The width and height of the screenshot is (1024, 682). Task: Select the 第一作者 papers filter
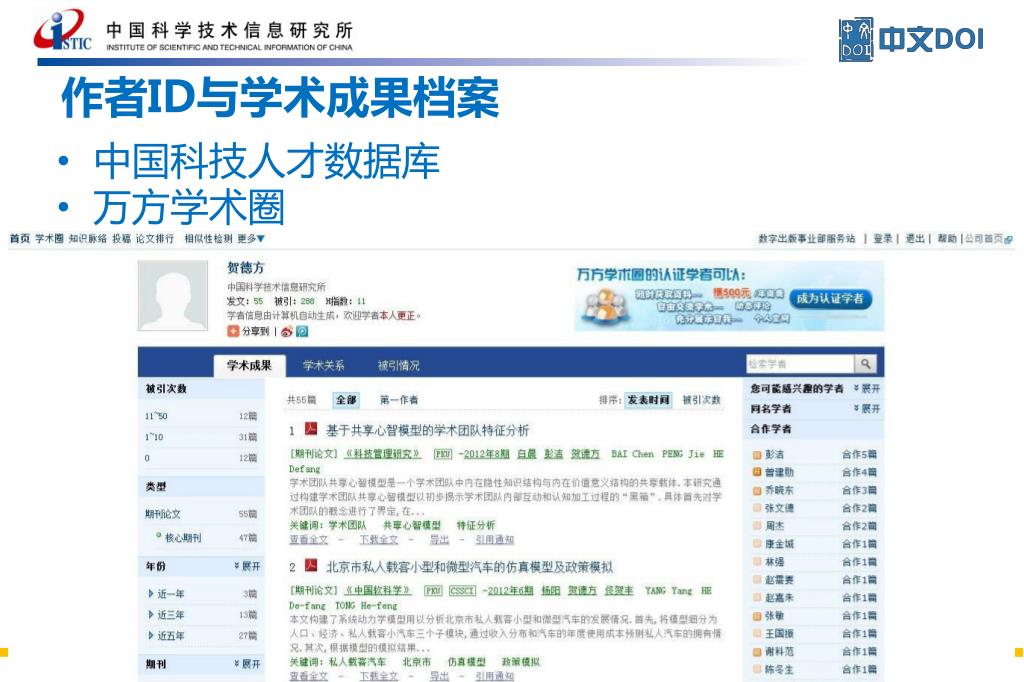point(399,400)
